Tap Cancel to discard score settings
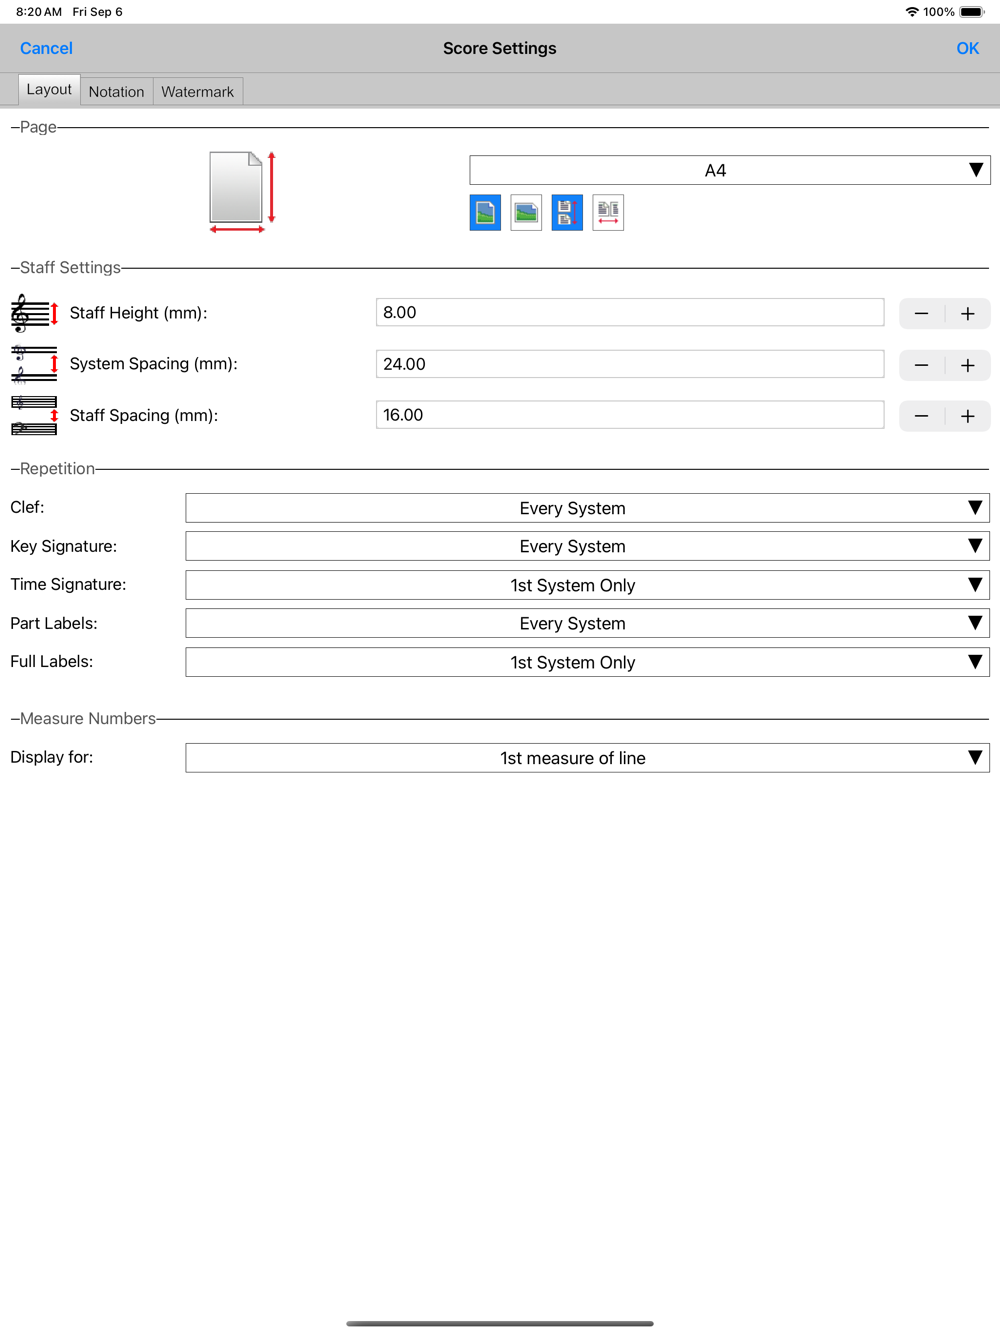Screen dimensions: 1000x1334 coord(46,48)
